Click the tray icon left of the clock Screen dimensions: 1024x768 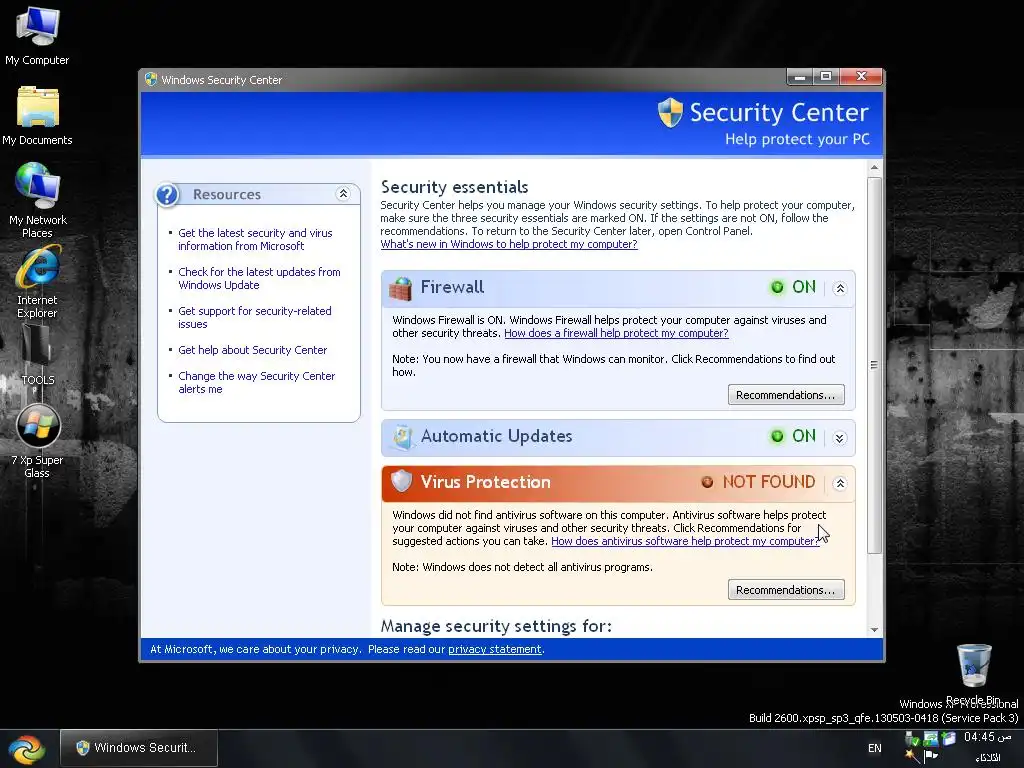click(949, 738)
